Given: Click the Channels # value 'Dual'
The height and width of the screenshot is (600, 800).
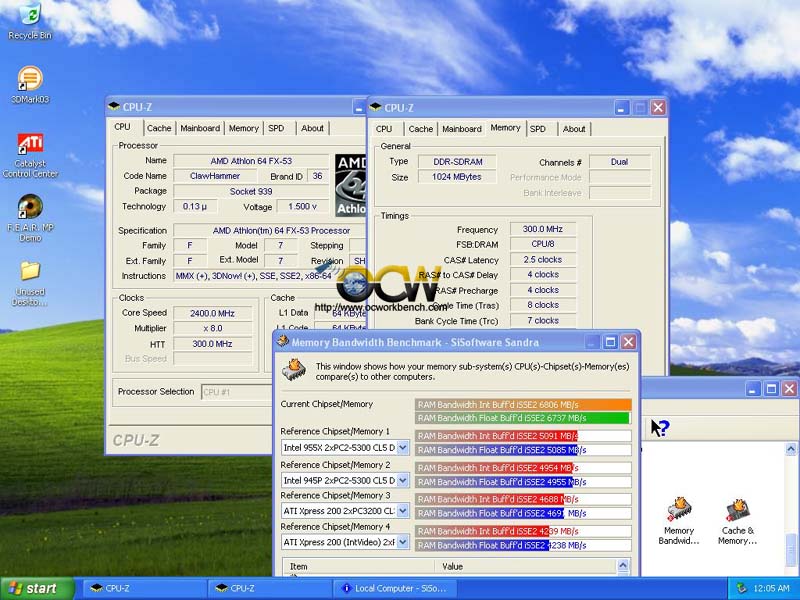Looking at the screenshot, I should (x=619, y=162).
